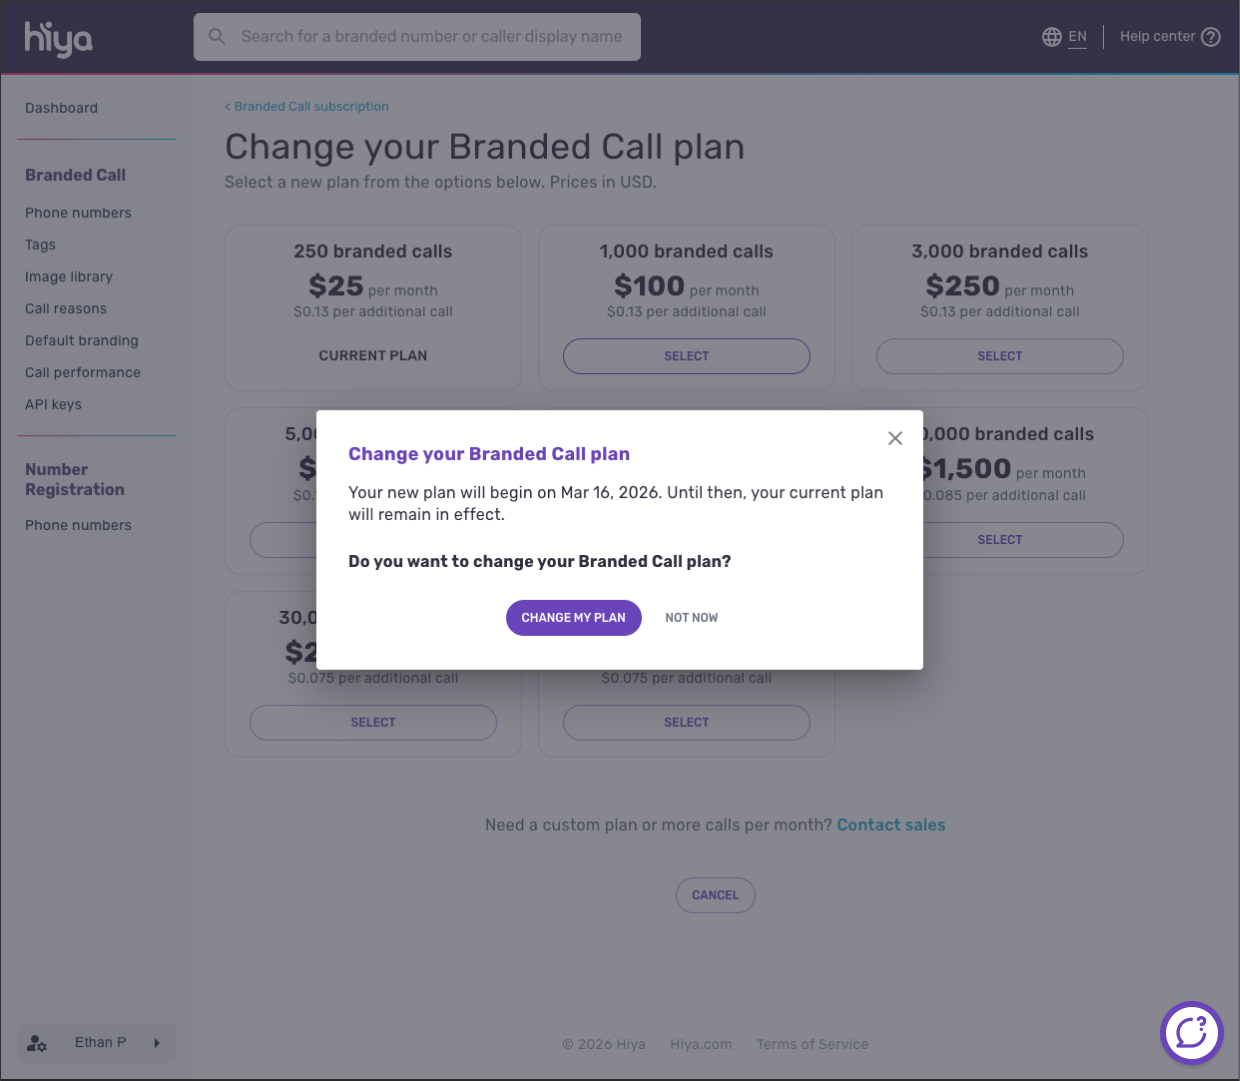Screen dimensions: 1240x1081
Task: Focus the branded number search field
Action: coord(431,37)
